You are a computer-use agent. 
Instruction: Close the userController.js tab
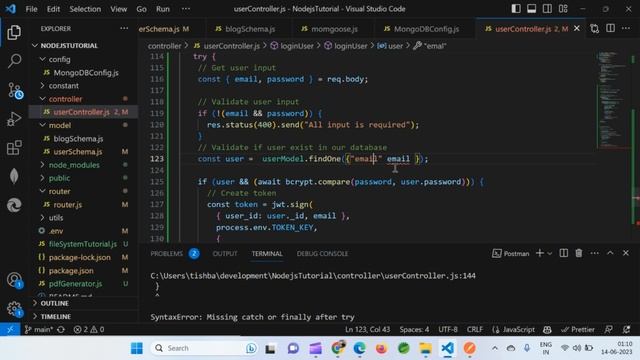[x=576, y=29]
